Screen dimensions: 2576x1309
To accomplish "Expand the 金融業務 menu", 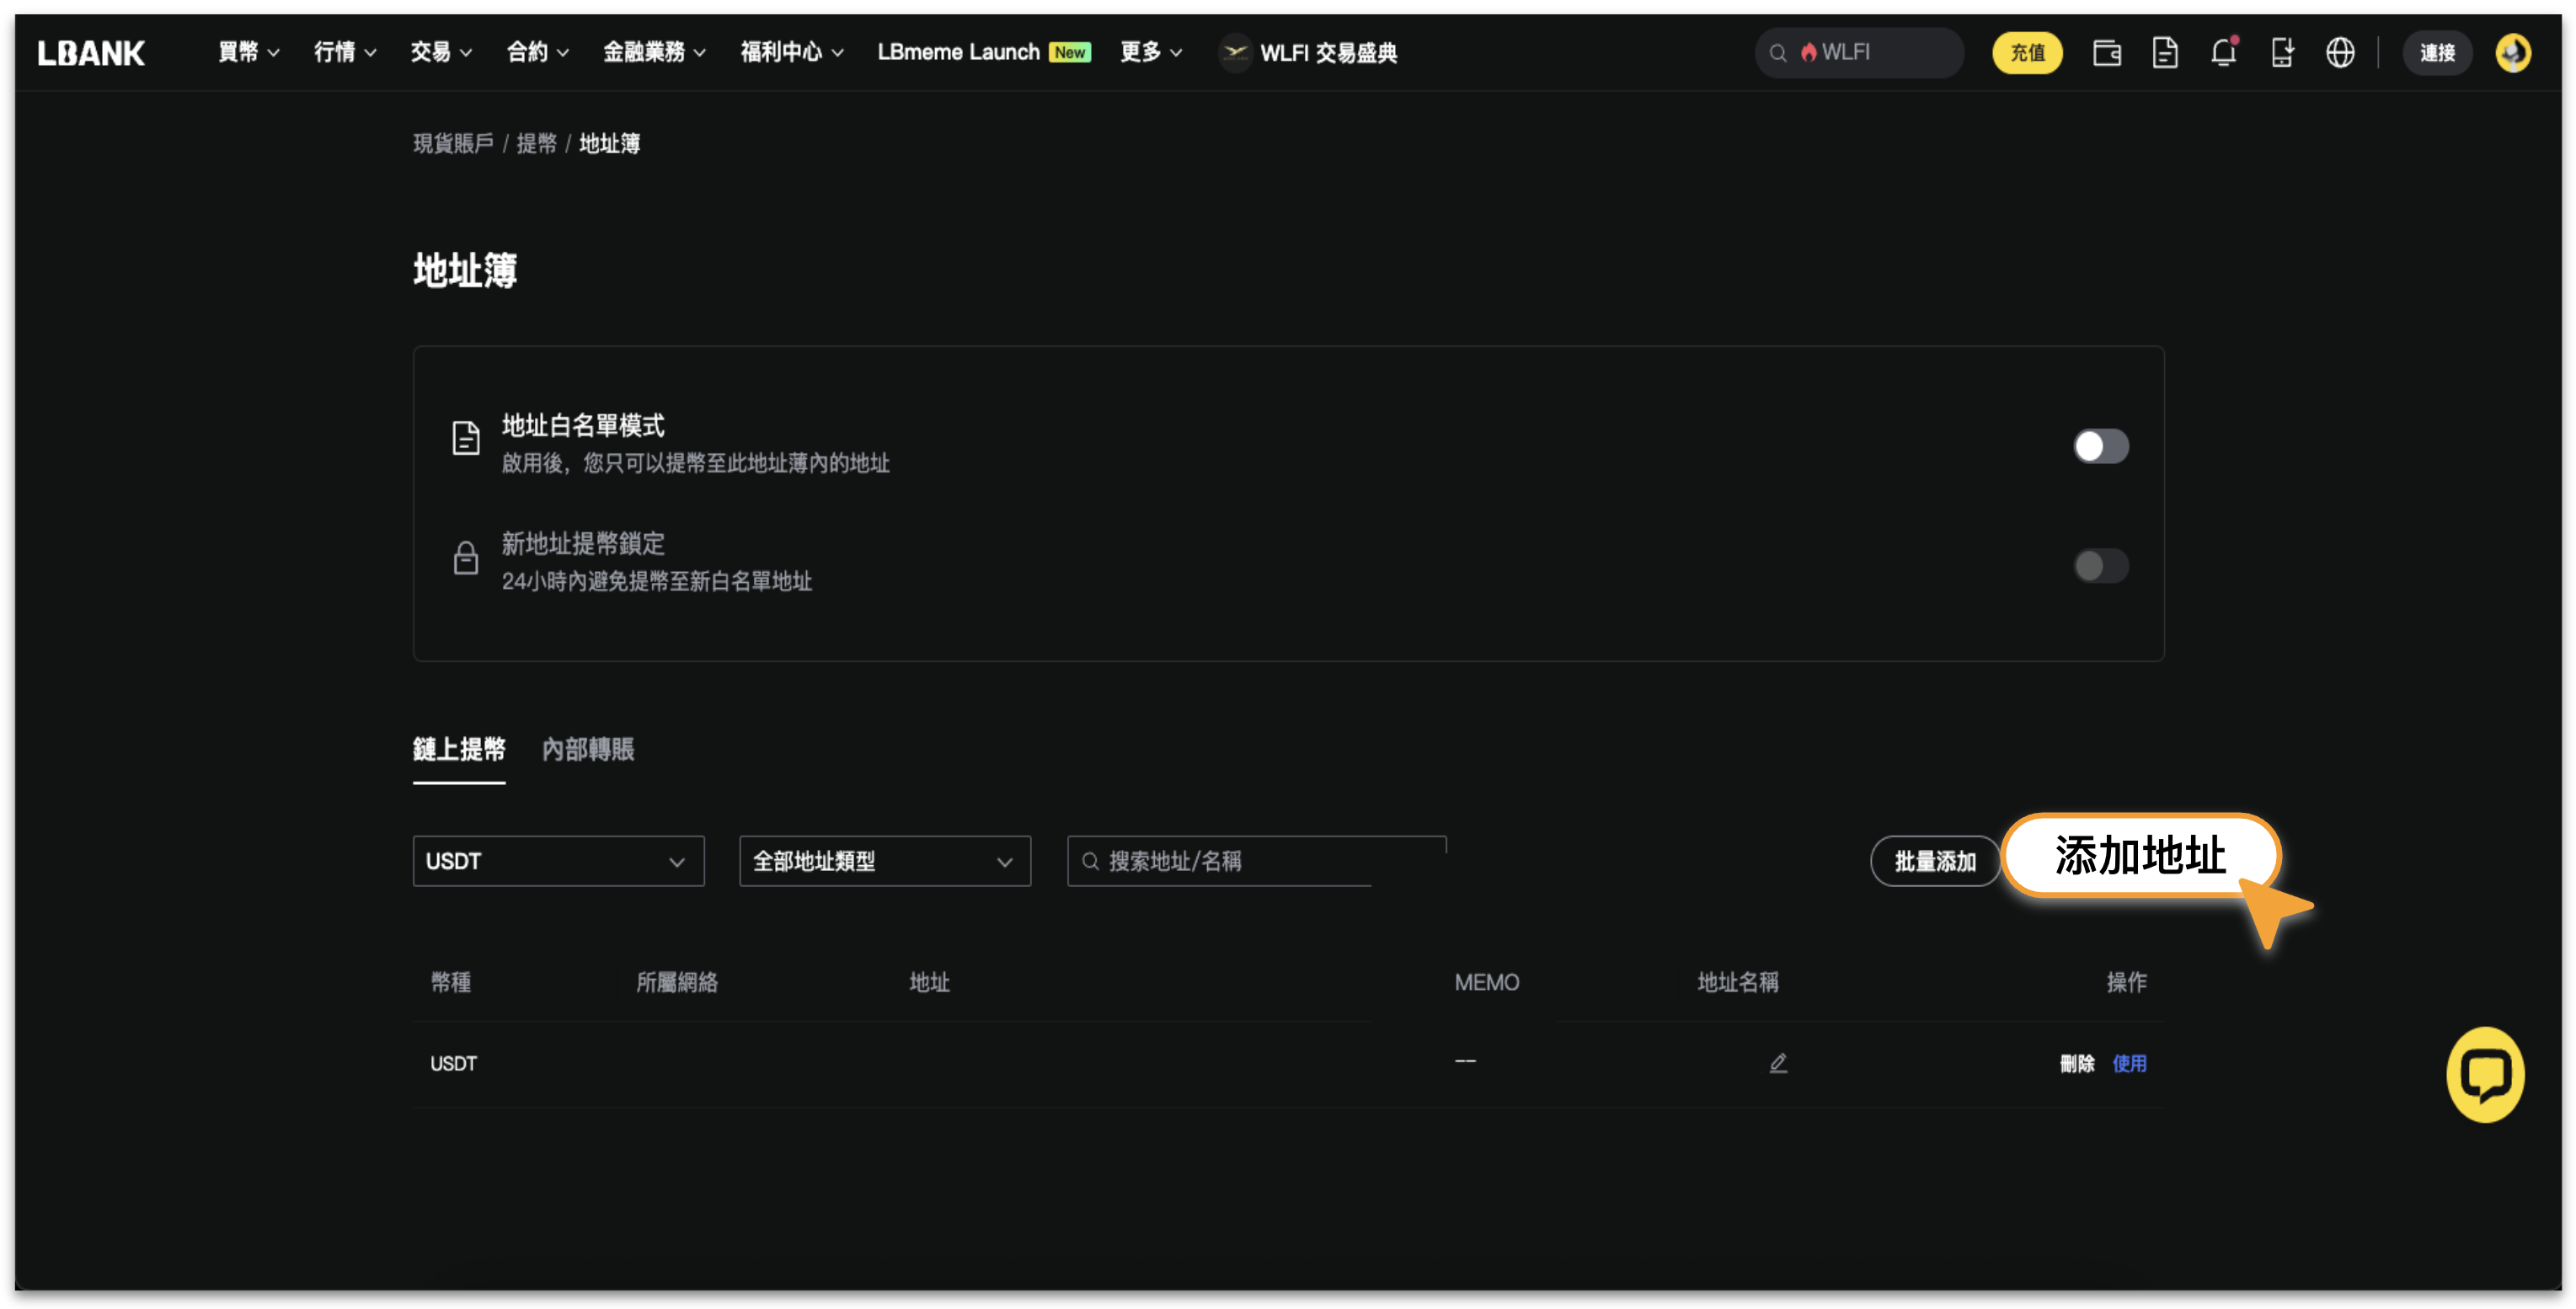I will 654,52.
